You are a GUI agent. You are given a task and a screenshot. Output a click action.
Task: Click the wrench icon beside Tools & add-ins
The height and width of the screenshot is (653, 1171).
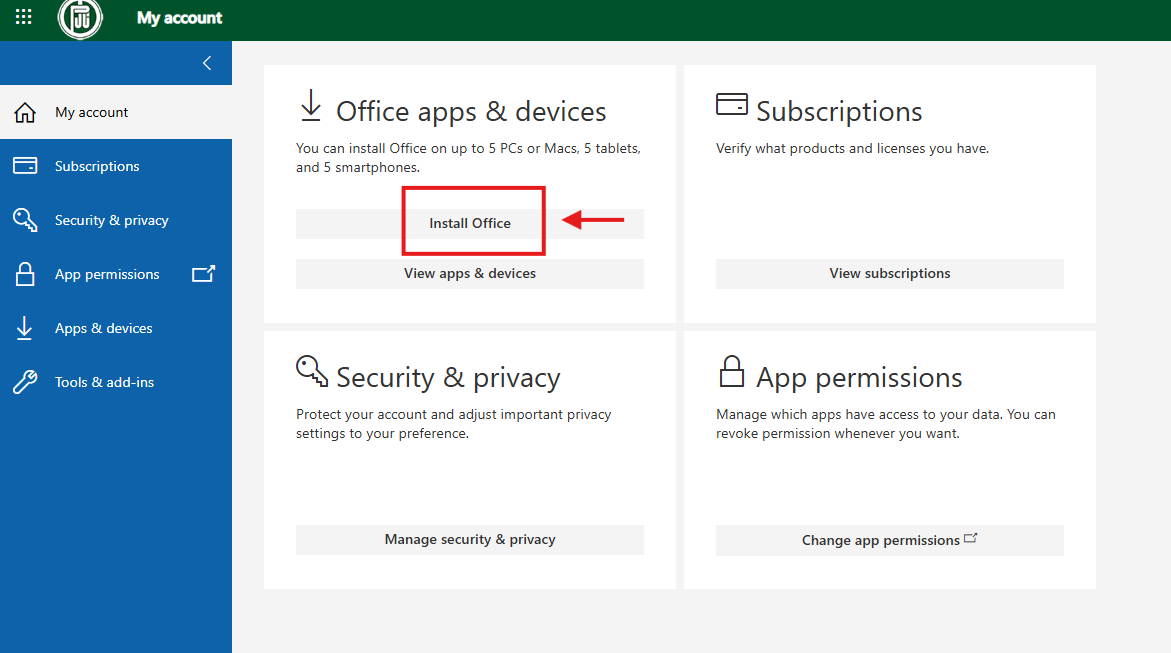point(25,382)
